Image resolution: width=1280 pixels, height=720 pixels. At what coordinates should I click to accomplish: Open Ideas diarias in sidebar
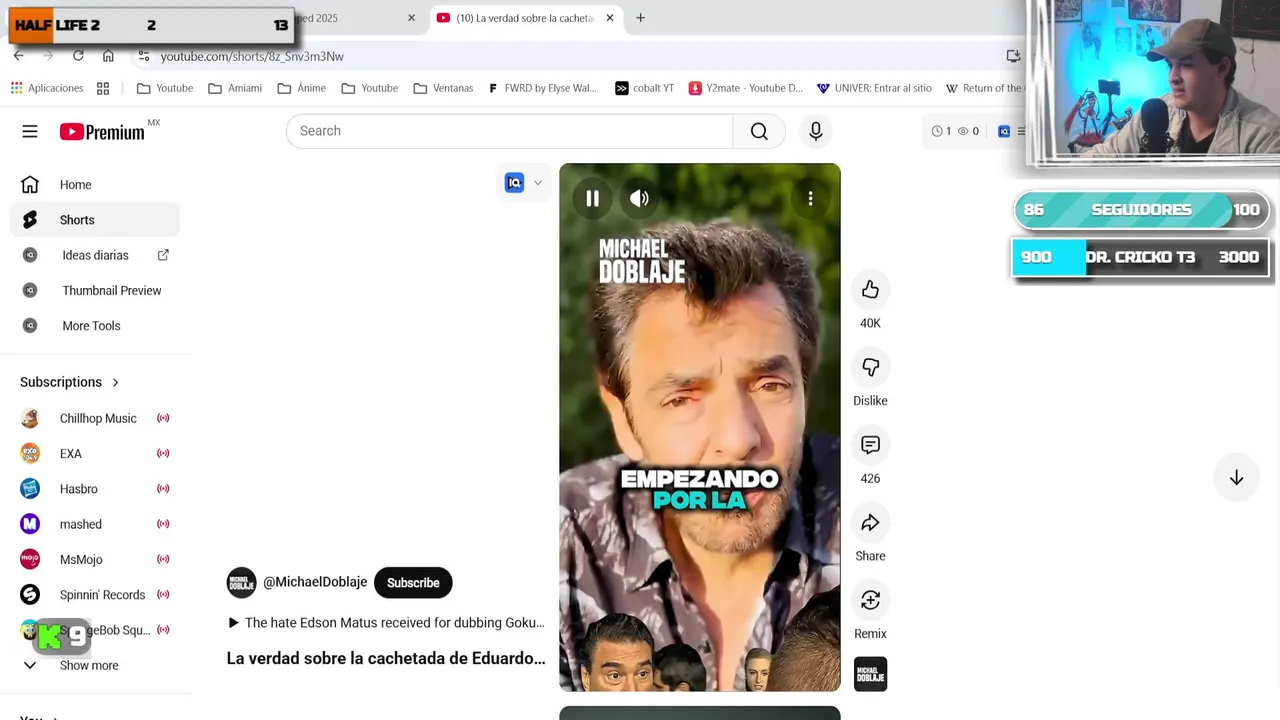pyautogui.click(x=95, y=255)
